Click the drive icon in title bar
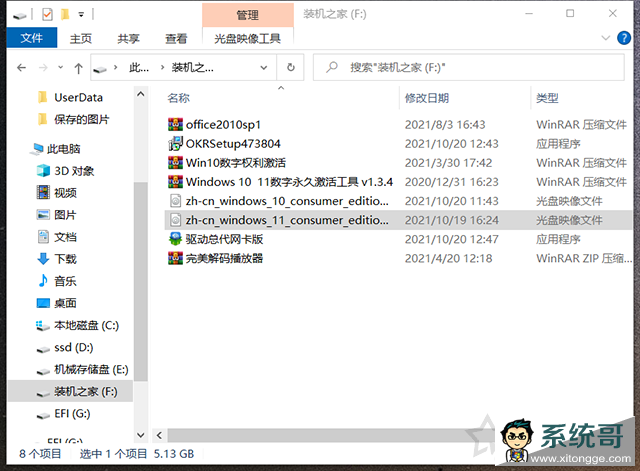This screenshot has height=471, width=640. (20, 16)
